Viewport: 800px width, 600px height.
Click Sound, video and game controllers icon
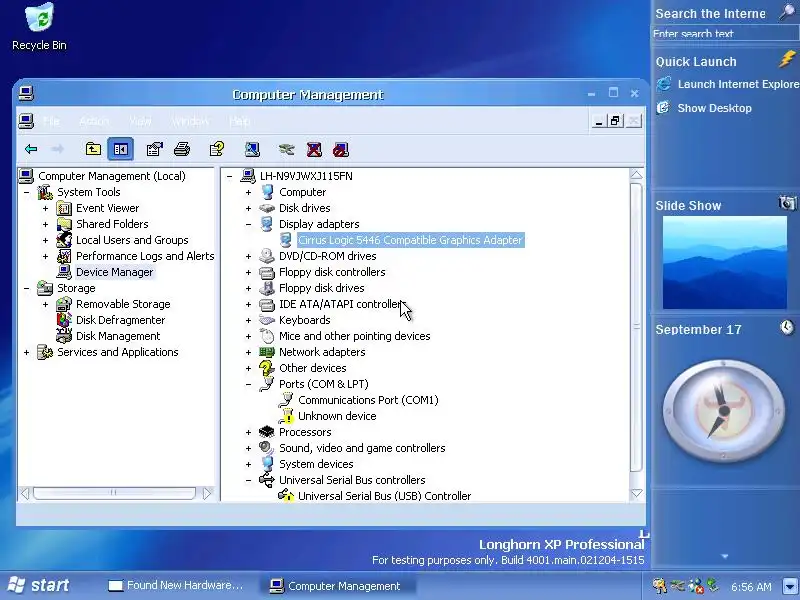pyautogui.click(x=266, y=448)
